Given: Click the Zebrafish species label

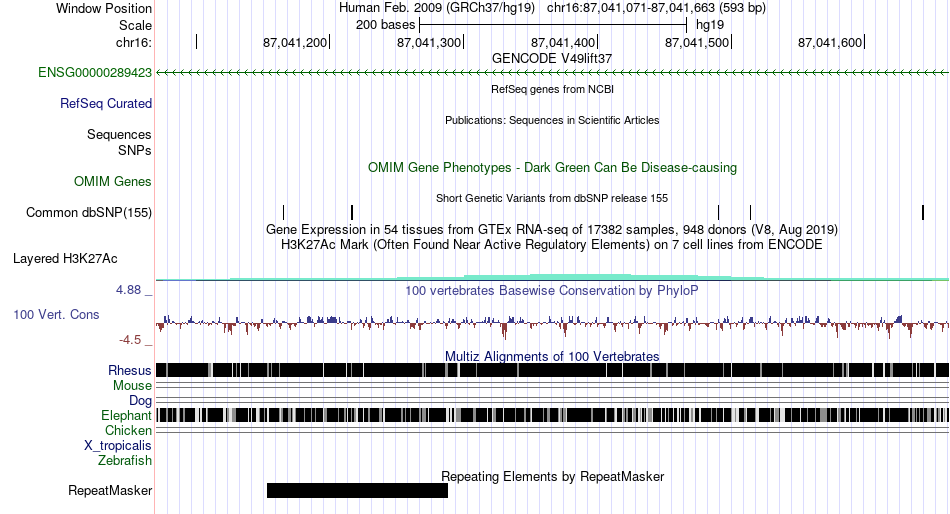Looking at the screenshot, I should 125,461.
